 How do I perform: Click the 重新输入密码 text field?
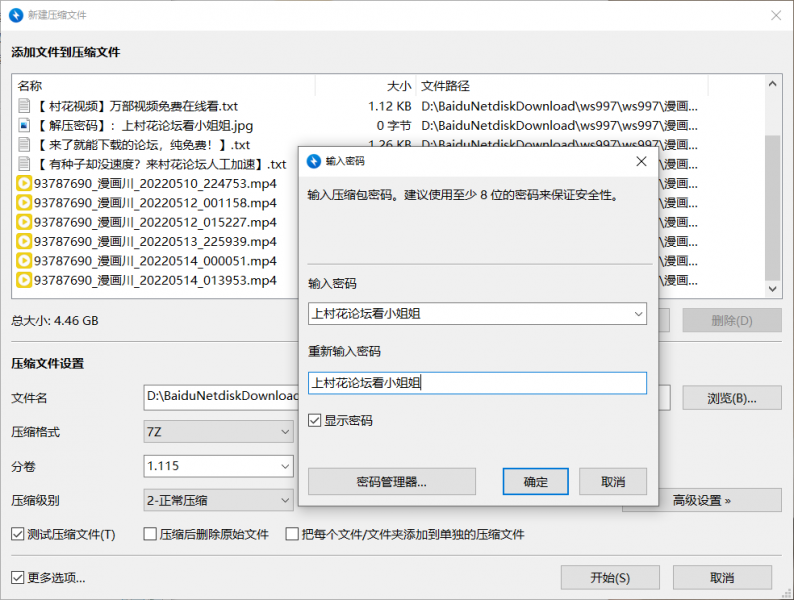(477, 382)
